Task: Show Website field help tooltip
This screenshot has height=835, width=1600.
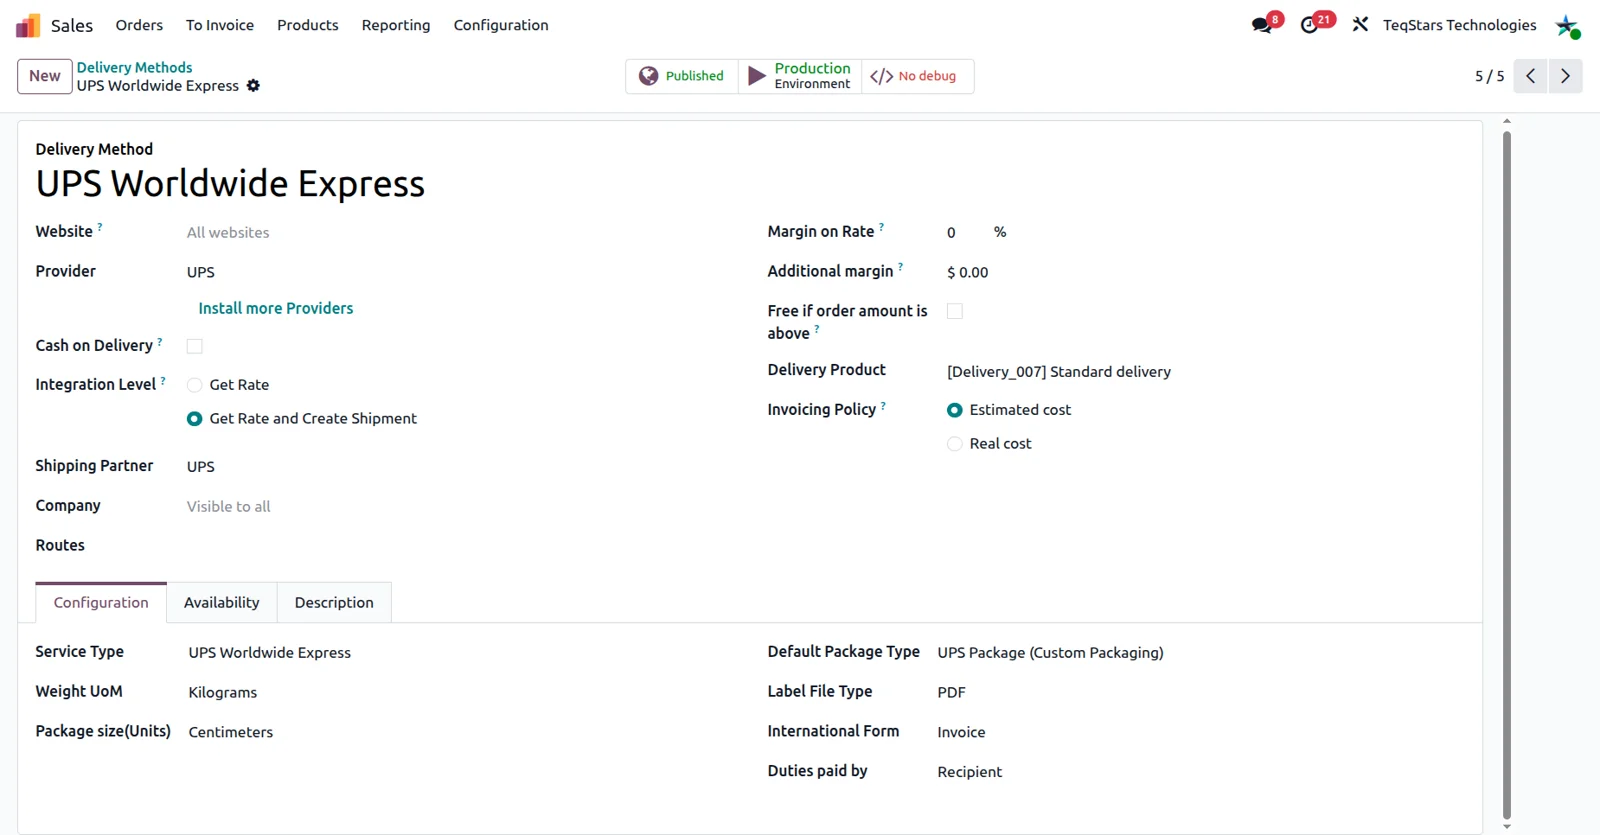Action: coord(100,227)
